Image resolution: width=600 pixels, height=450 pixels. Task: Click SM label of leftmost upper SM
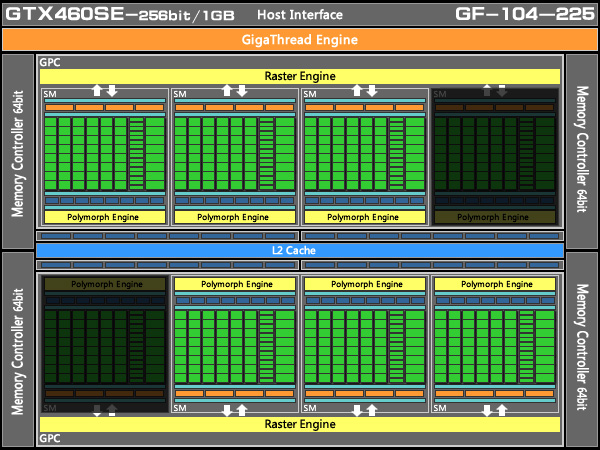coord(50,94)
